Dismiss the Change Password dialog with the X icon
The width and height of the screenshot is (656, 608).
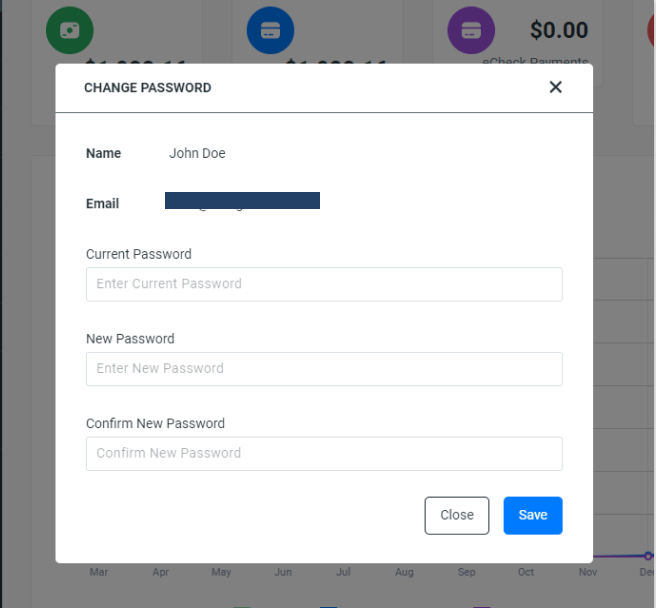(555, 87)
